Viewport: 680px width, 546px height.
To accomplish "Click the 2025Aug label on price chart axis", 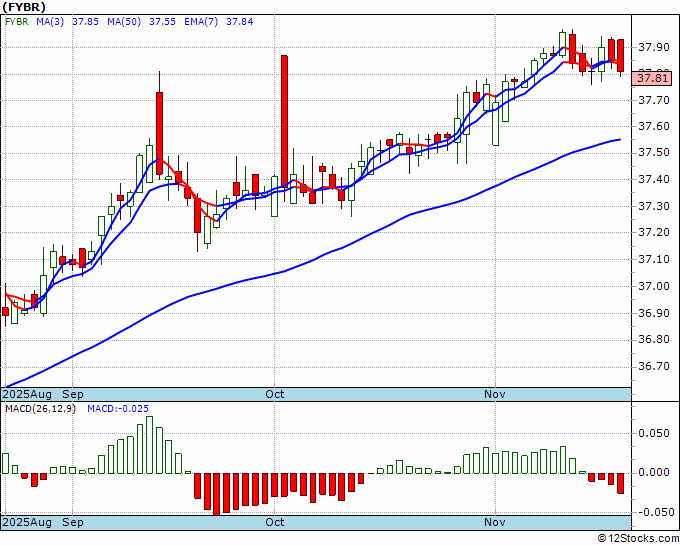I will click(27, 394).
